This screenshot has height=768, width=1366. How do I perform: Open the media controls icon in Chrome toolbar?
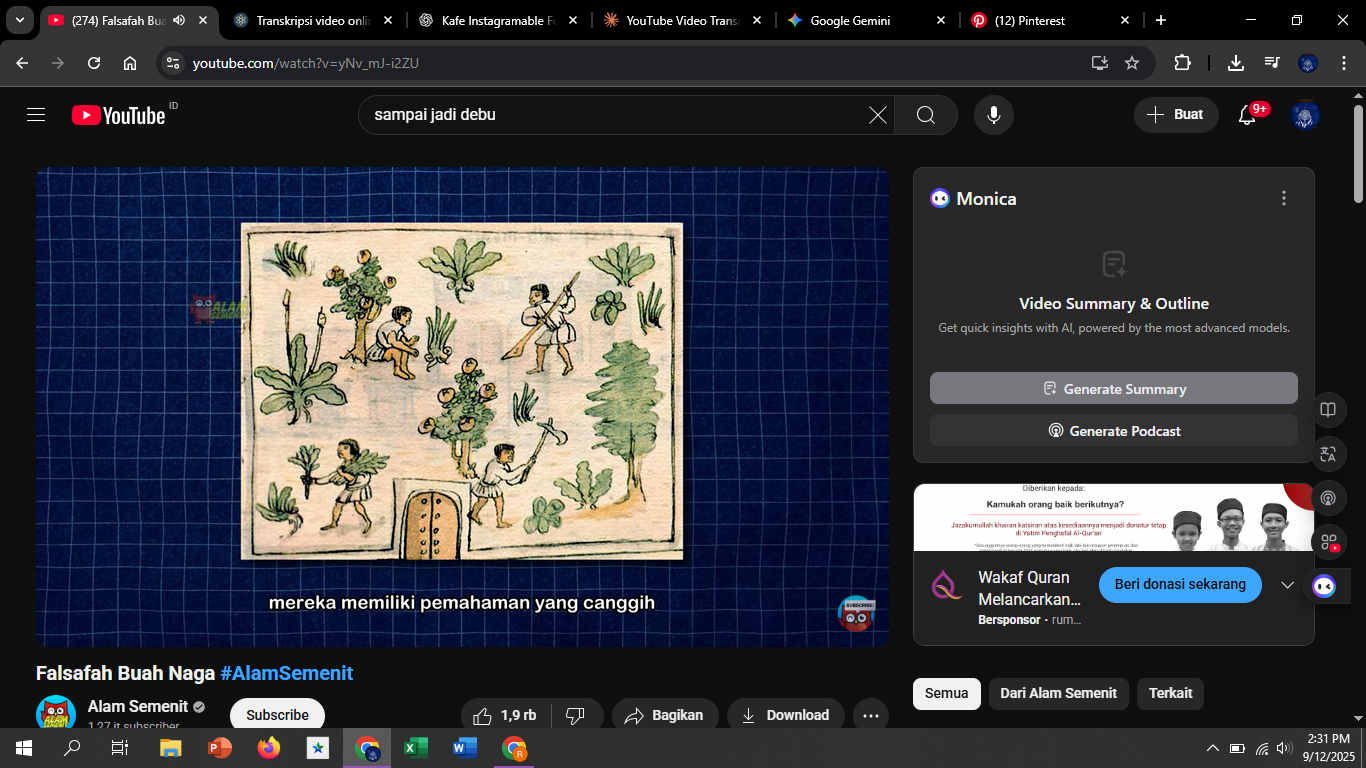(1272, 63)
